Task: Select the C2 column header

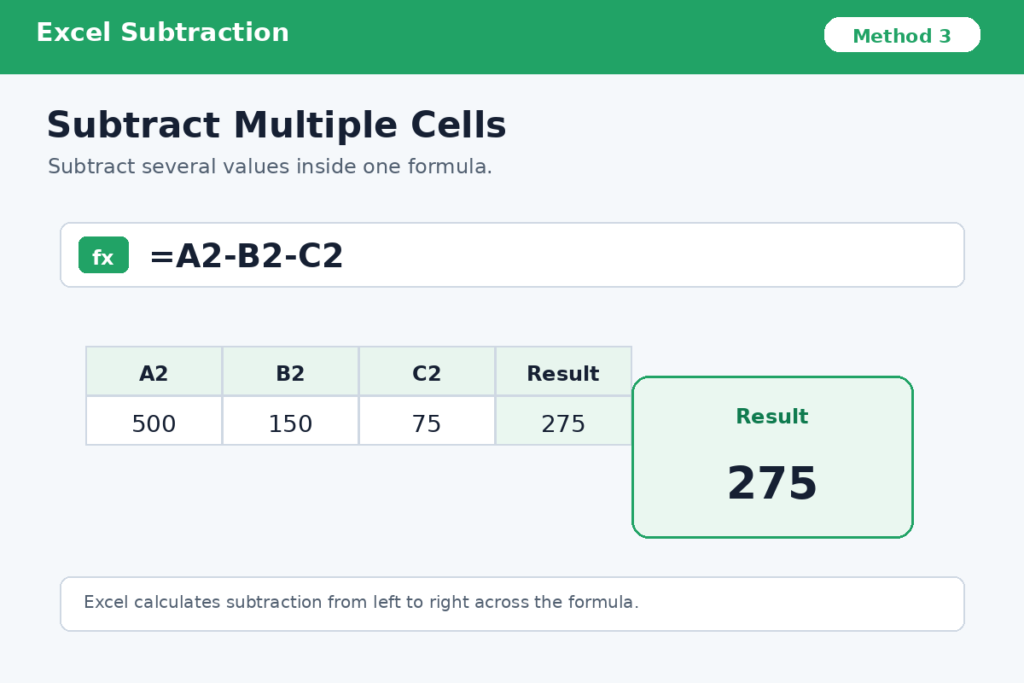Action: [x=426, y=372]
